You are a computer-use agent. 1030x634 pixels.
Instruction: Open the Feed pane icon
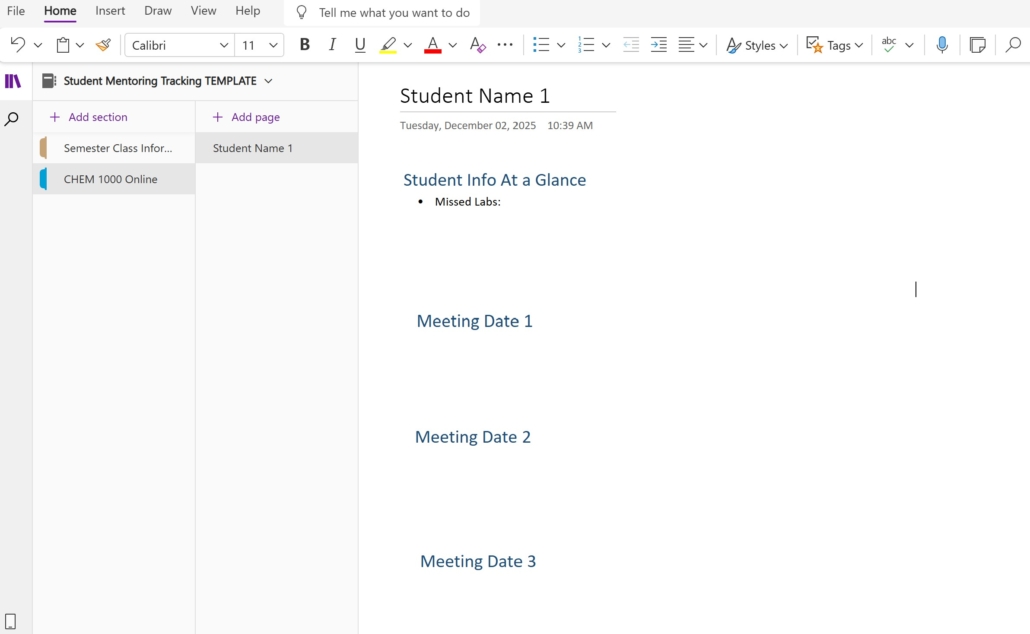(x=977, y=45)
